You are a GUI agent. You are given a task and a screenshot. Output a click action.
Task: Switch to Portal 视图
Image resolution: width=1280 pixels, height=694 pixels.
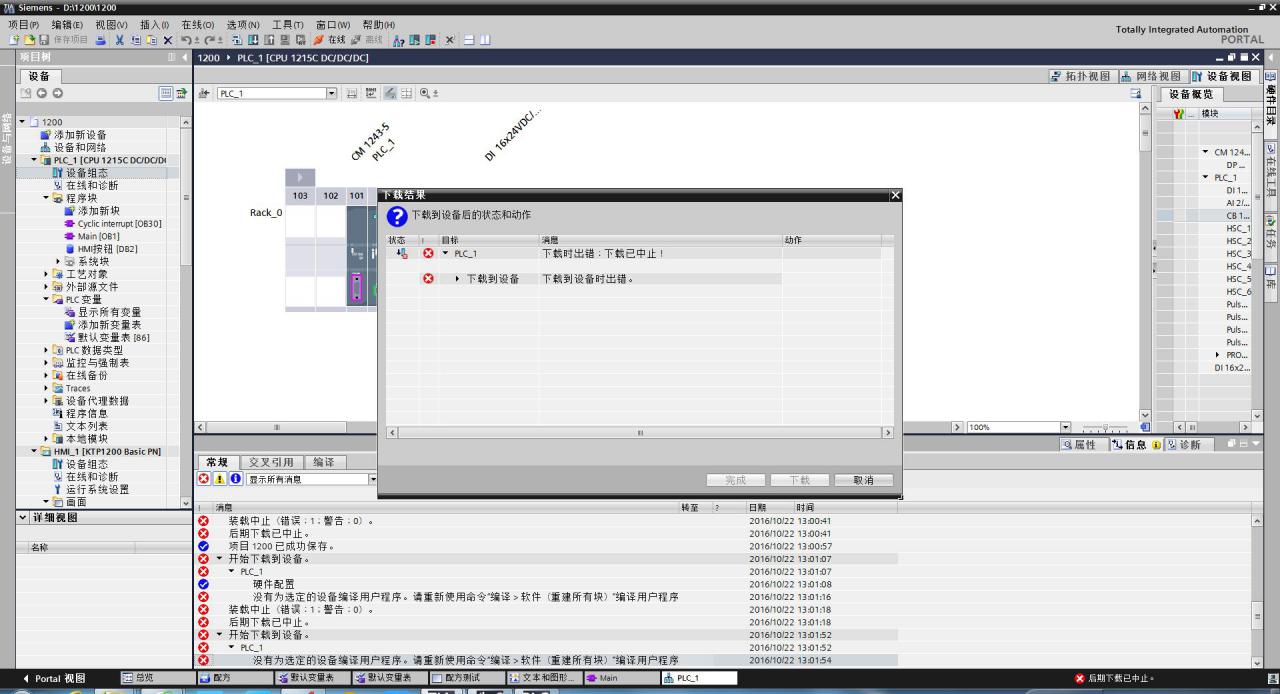coord(55,678)
